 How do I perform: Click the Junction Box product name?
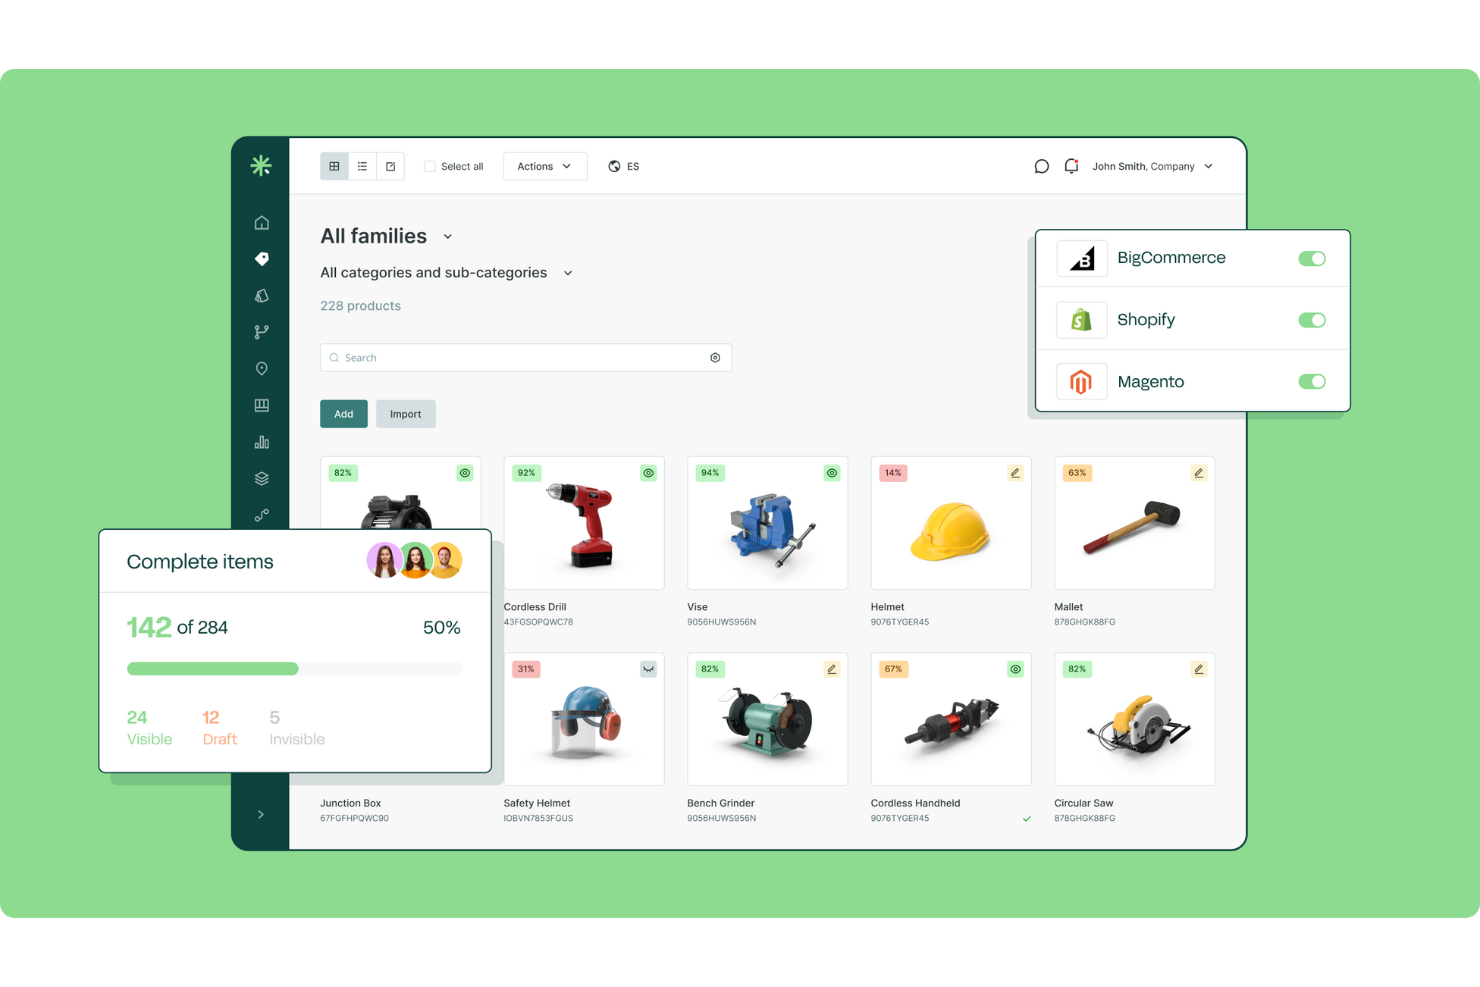[x=351, y=803]
